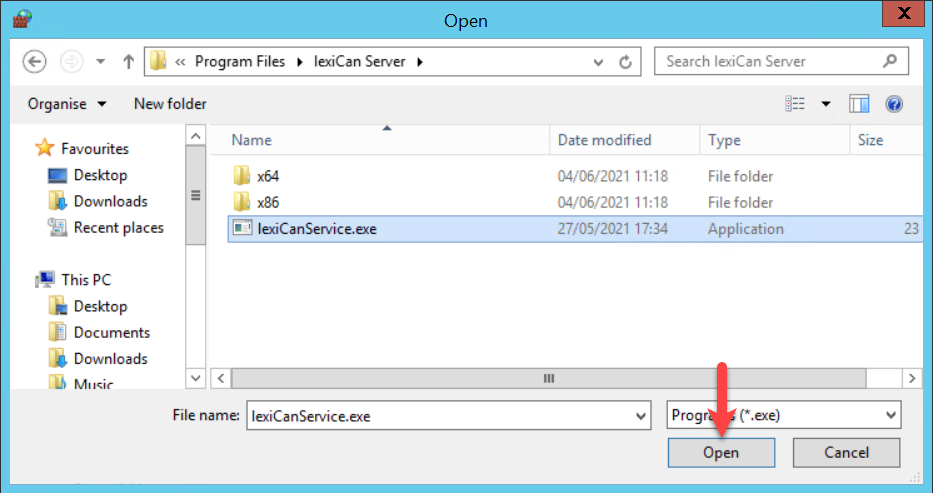Click New folder in the toolbar

tap(170, 104)
